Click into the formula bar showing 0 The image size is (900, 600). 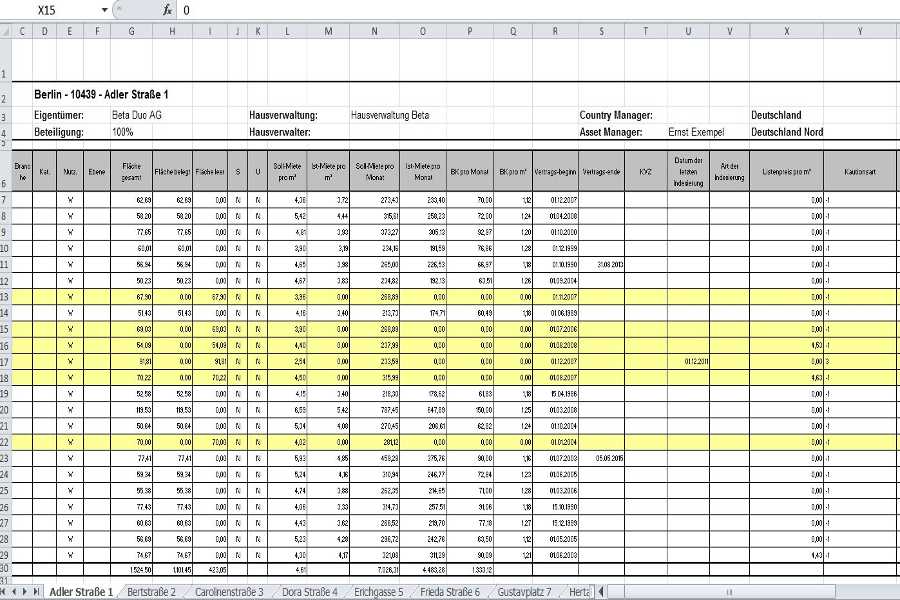click(x=540, y=10)
